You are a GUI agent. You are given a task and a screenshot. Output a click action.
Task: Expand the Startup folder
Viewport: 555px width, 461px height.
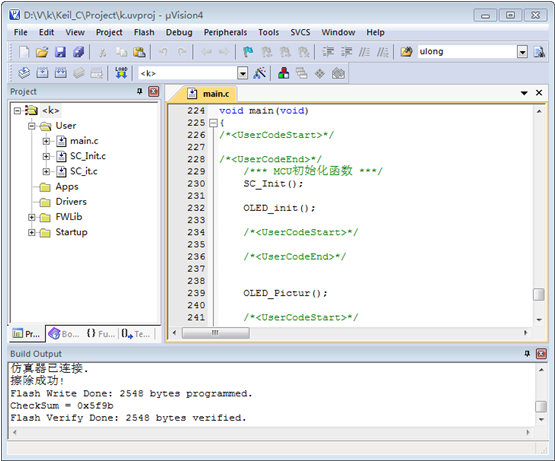(x=32, y=232)
